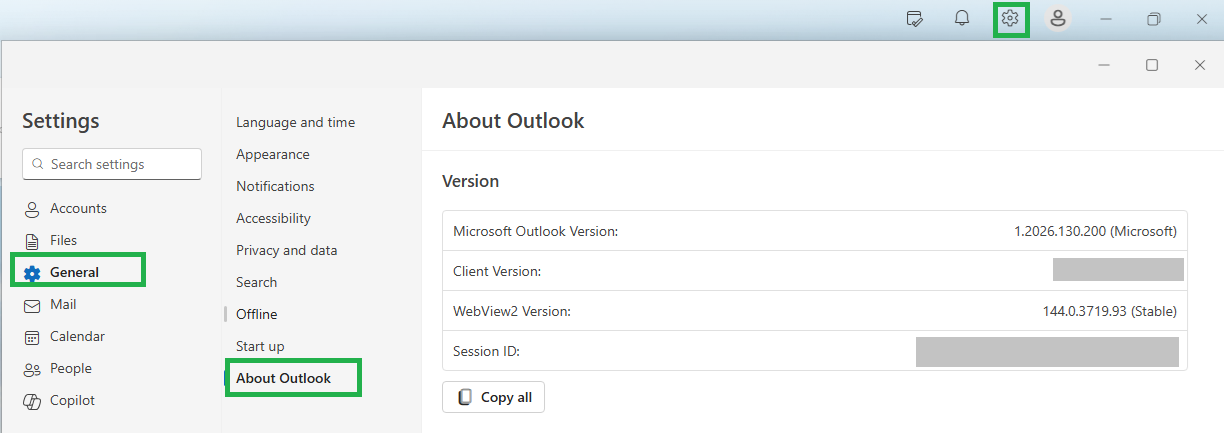Screen dimensions: 1224x433
Task: Select the General settings category
Action: click(x=74, y=272)
